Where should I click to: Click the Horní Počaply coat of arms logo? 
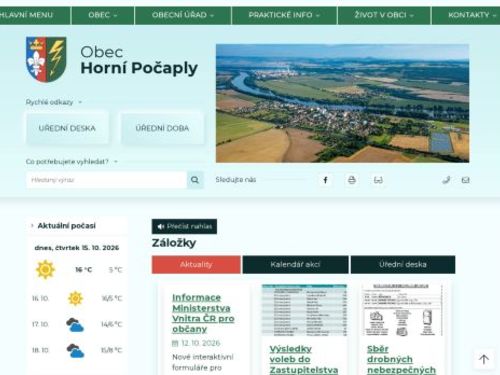46,59
